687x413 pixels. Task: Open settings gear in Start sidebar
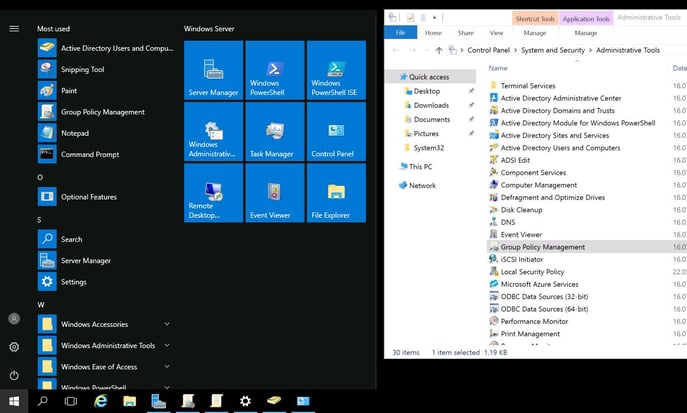click(x=14, y=347)
